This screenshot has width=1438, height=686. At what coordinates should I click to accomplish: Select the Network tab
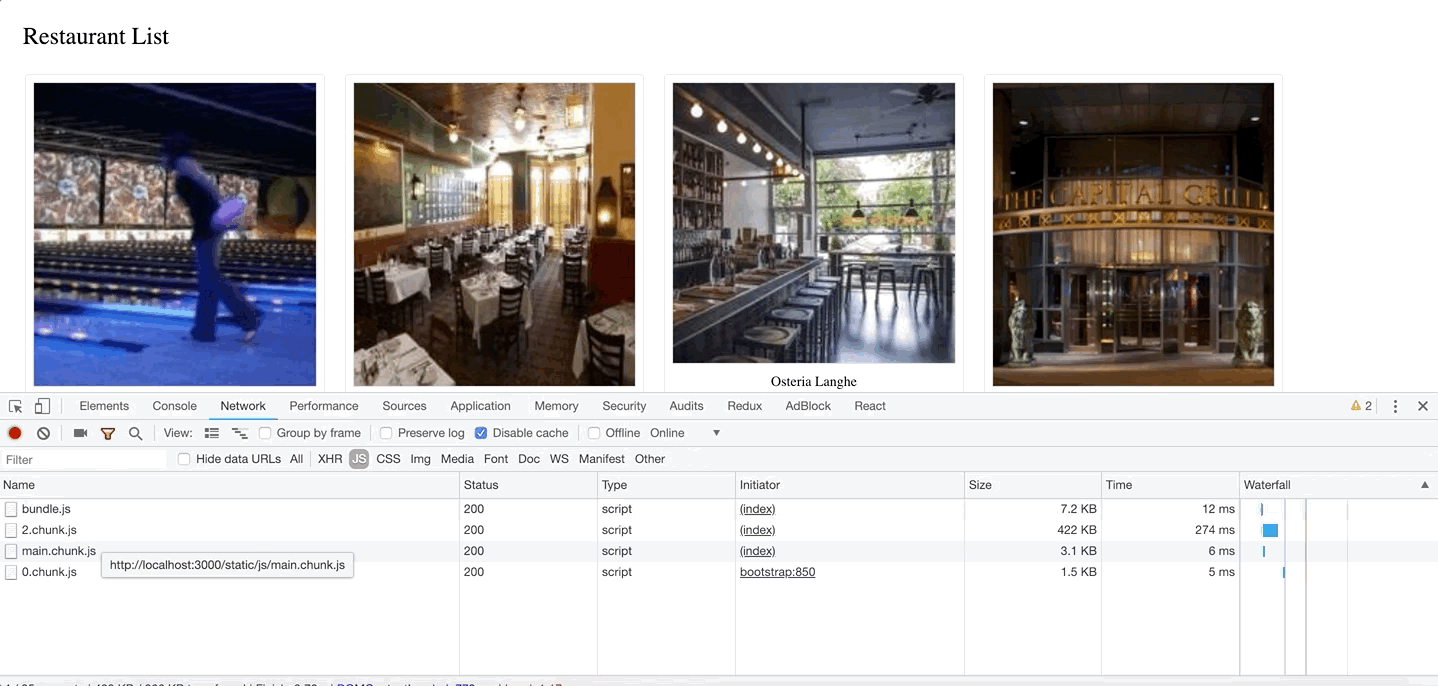(243, 406)
